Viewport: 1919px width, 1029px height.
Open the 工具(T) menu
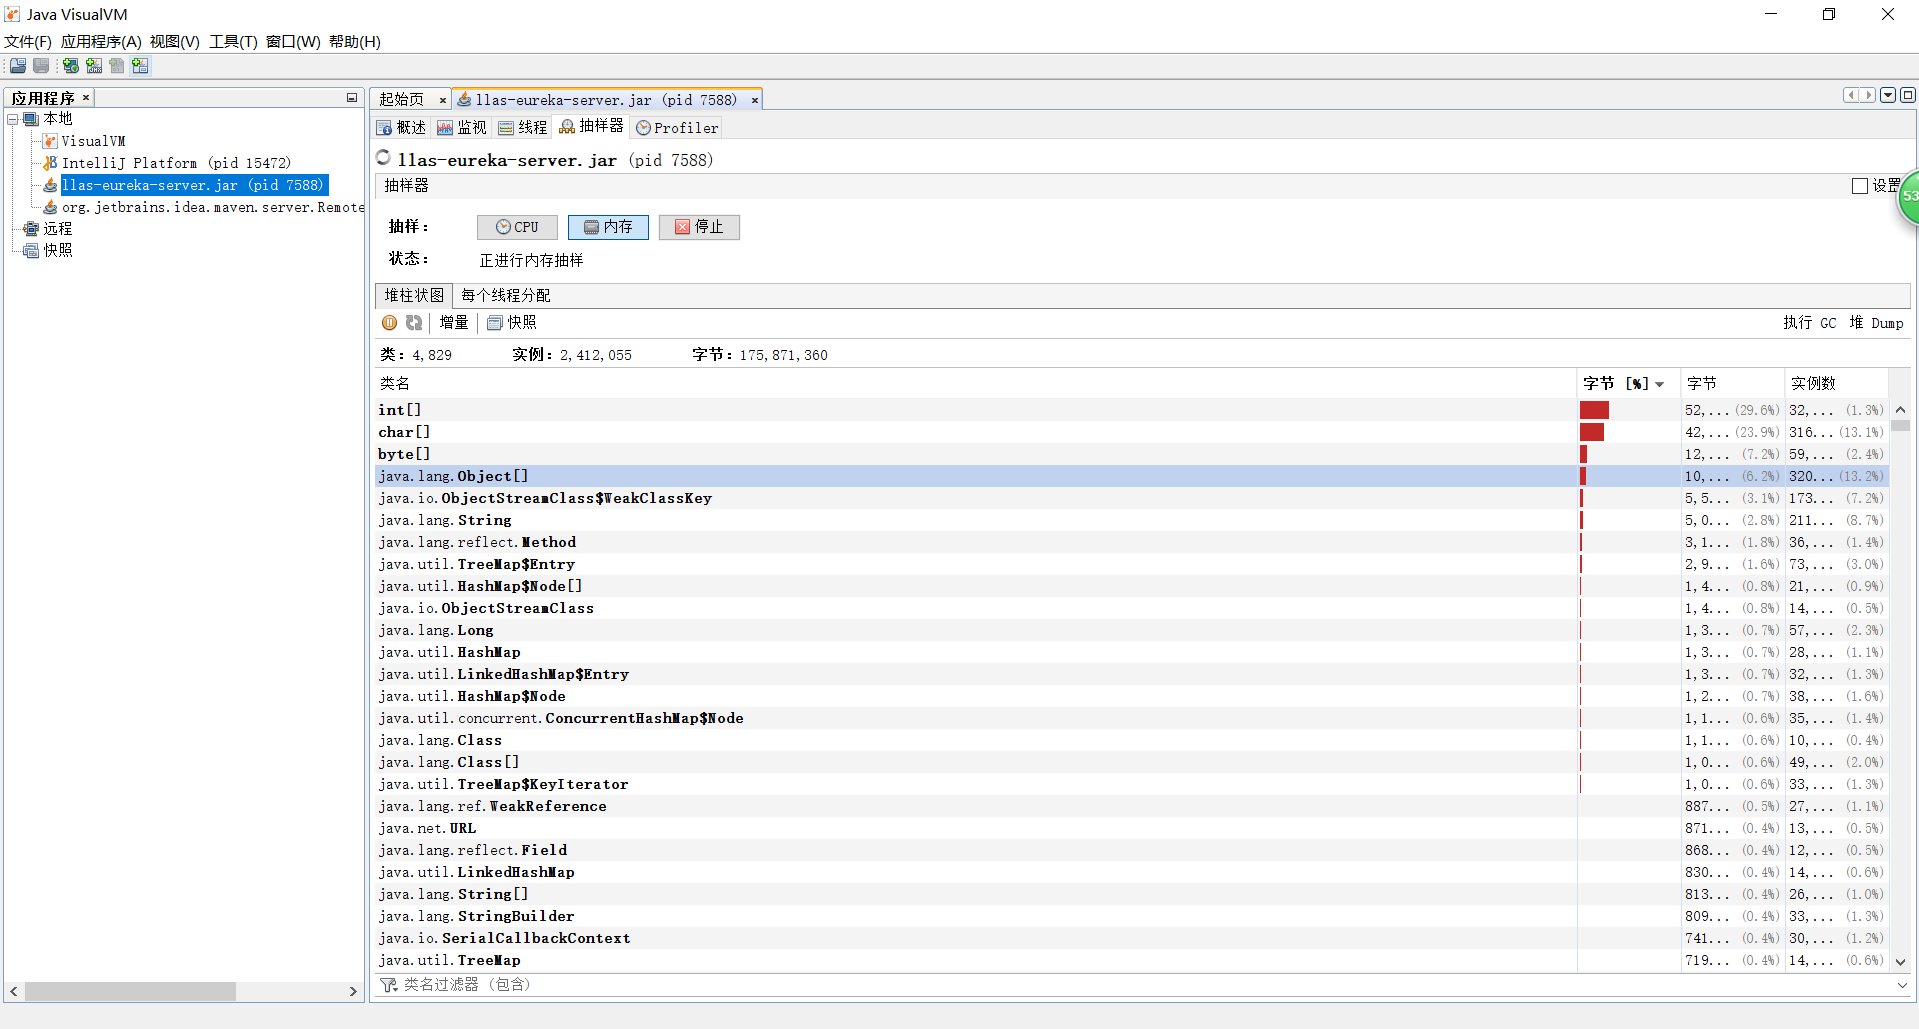coord(233,42)
